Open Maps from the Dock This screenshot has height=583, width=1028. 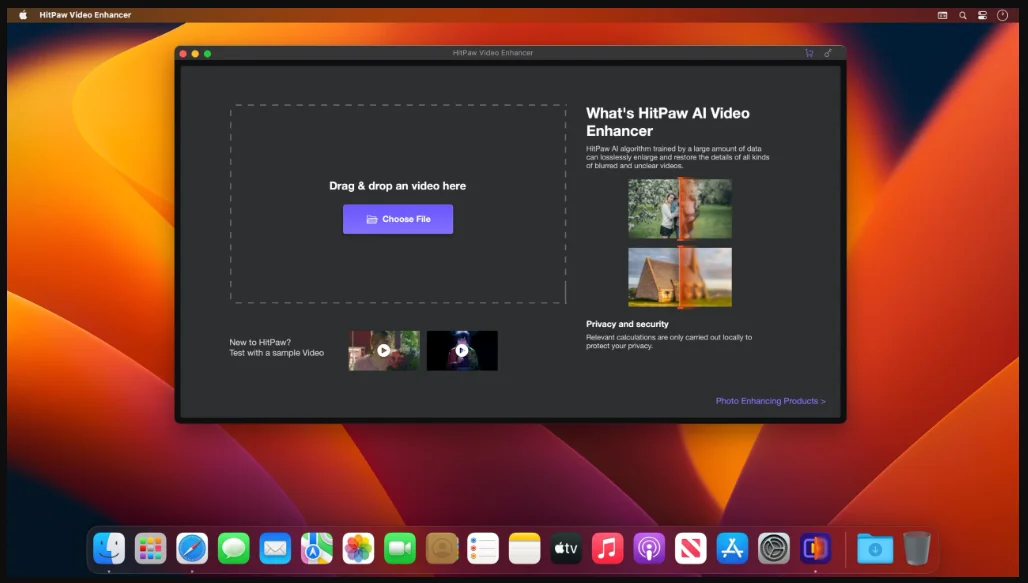coord(317,548)
